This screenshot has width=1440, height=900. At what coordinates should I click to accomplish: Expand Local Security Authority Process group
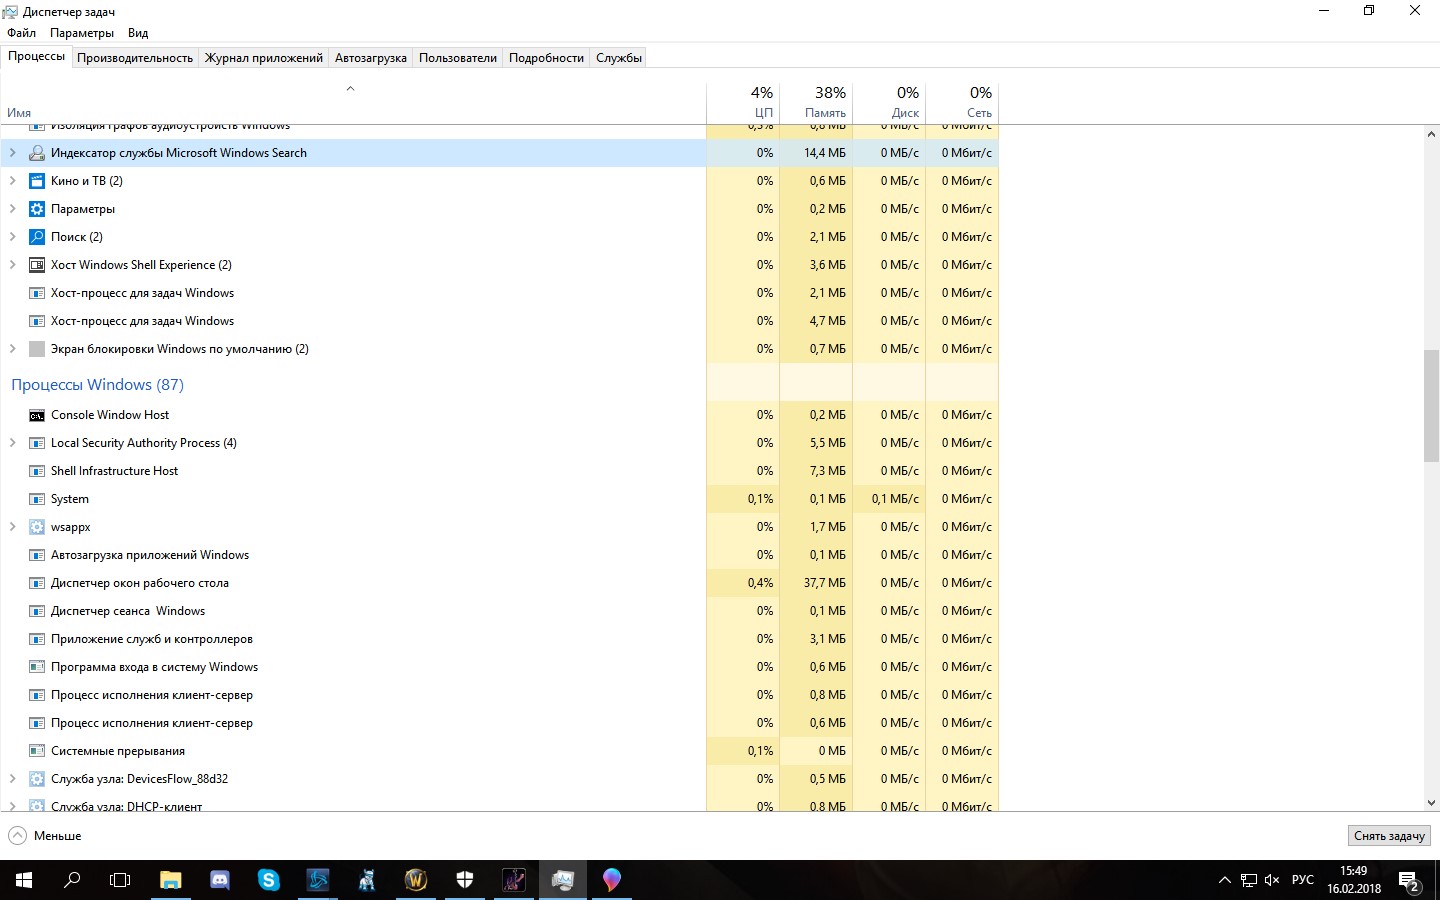pyautogui.click(x=12, y=443)
